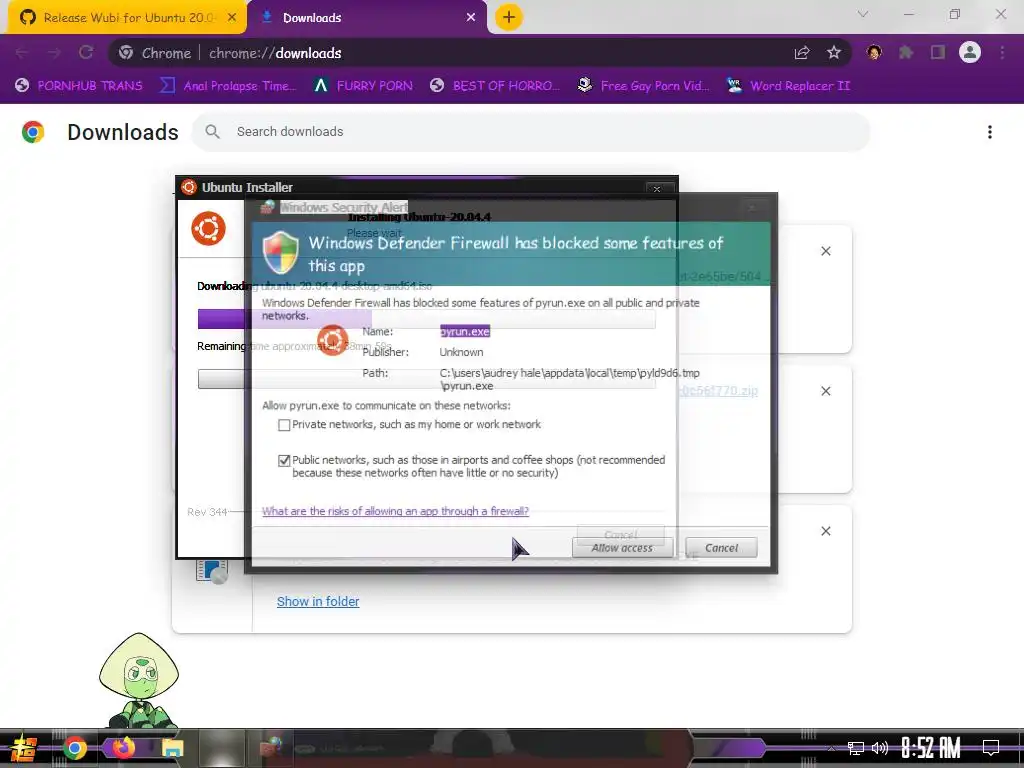Untick the Public networks checkbox
Image resolution: width=1024 pixels, height=768 pixels.
pyautogui.click(x=284, y=460)
